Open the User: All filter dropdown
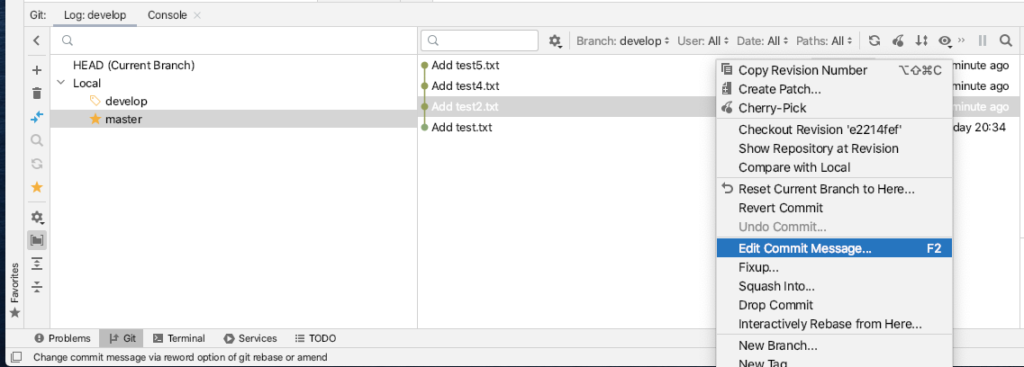 point(703,41)
